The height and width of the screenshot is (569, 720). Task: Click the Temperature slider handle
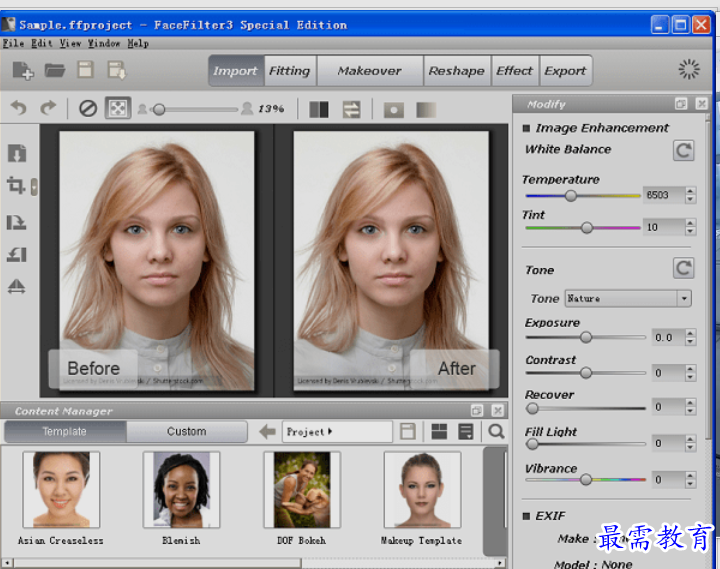tap(571, 196)
